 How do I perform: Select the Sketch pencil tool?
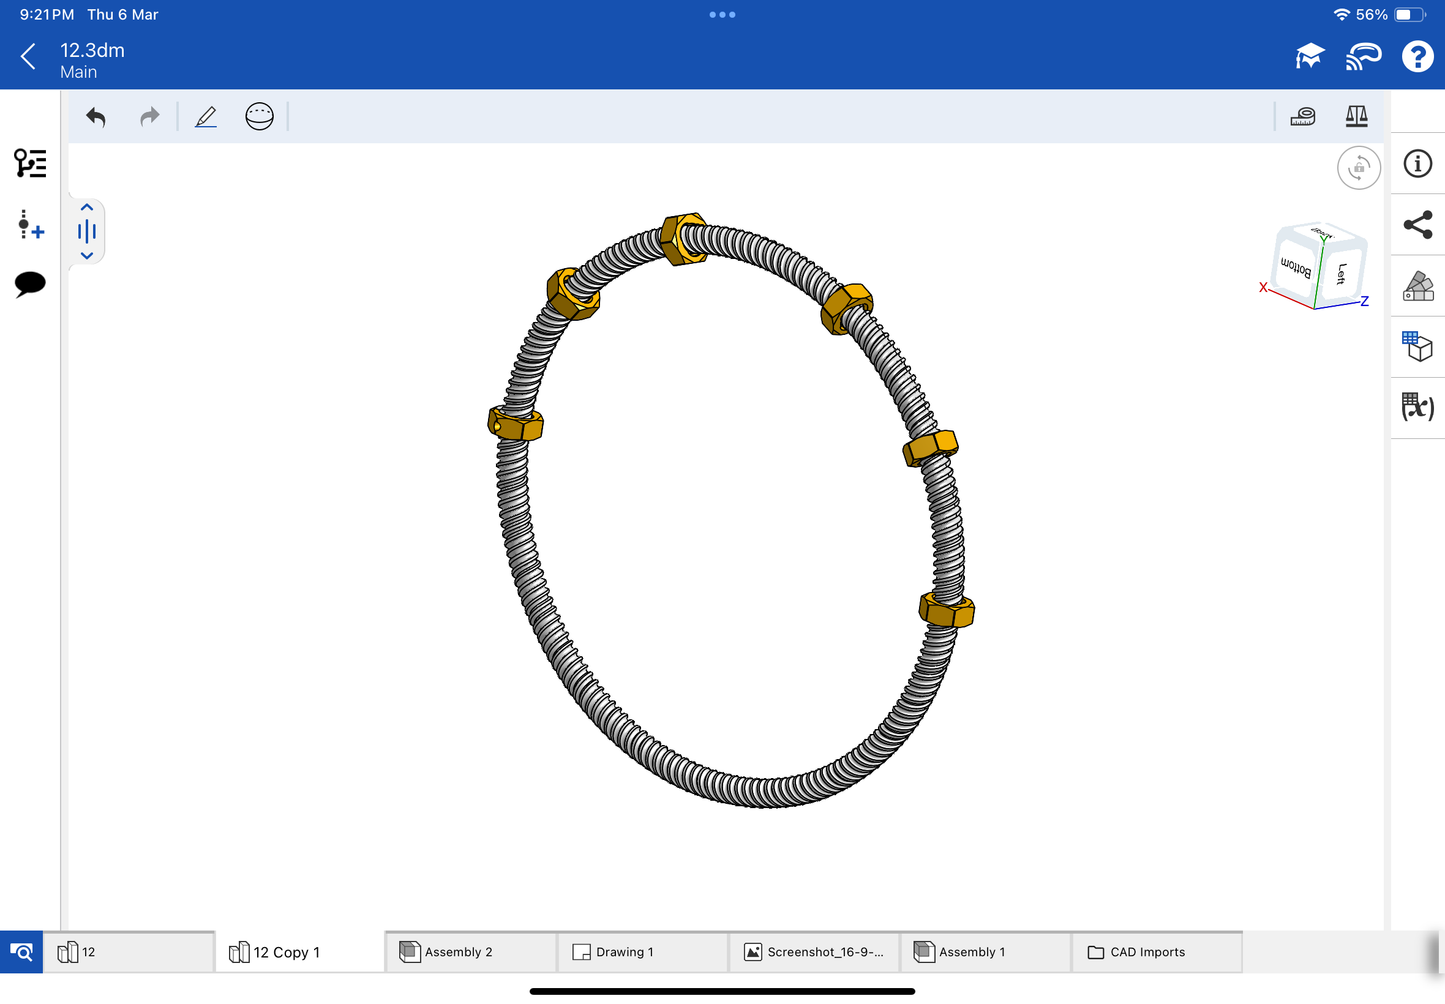206,117
